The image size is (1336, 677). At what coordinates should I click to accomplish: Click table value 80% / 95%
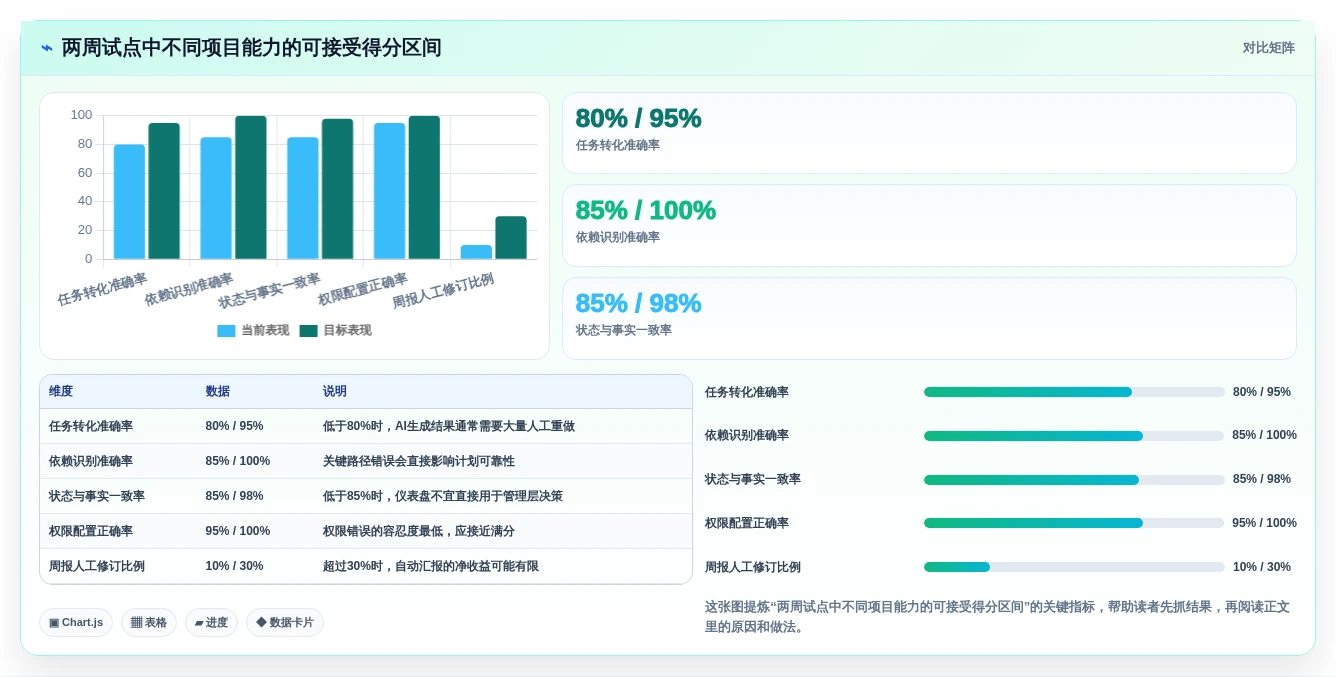[234, 426]
